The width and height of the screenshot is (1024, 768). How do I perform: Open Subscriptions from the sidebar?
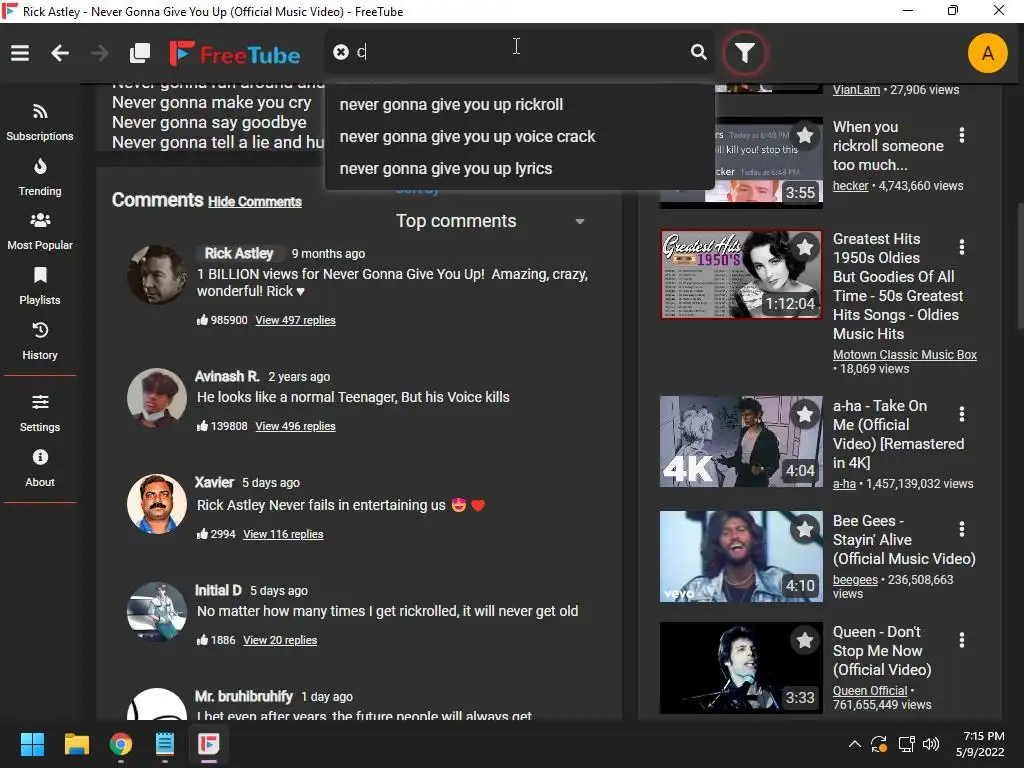click(x=40, y=122)
